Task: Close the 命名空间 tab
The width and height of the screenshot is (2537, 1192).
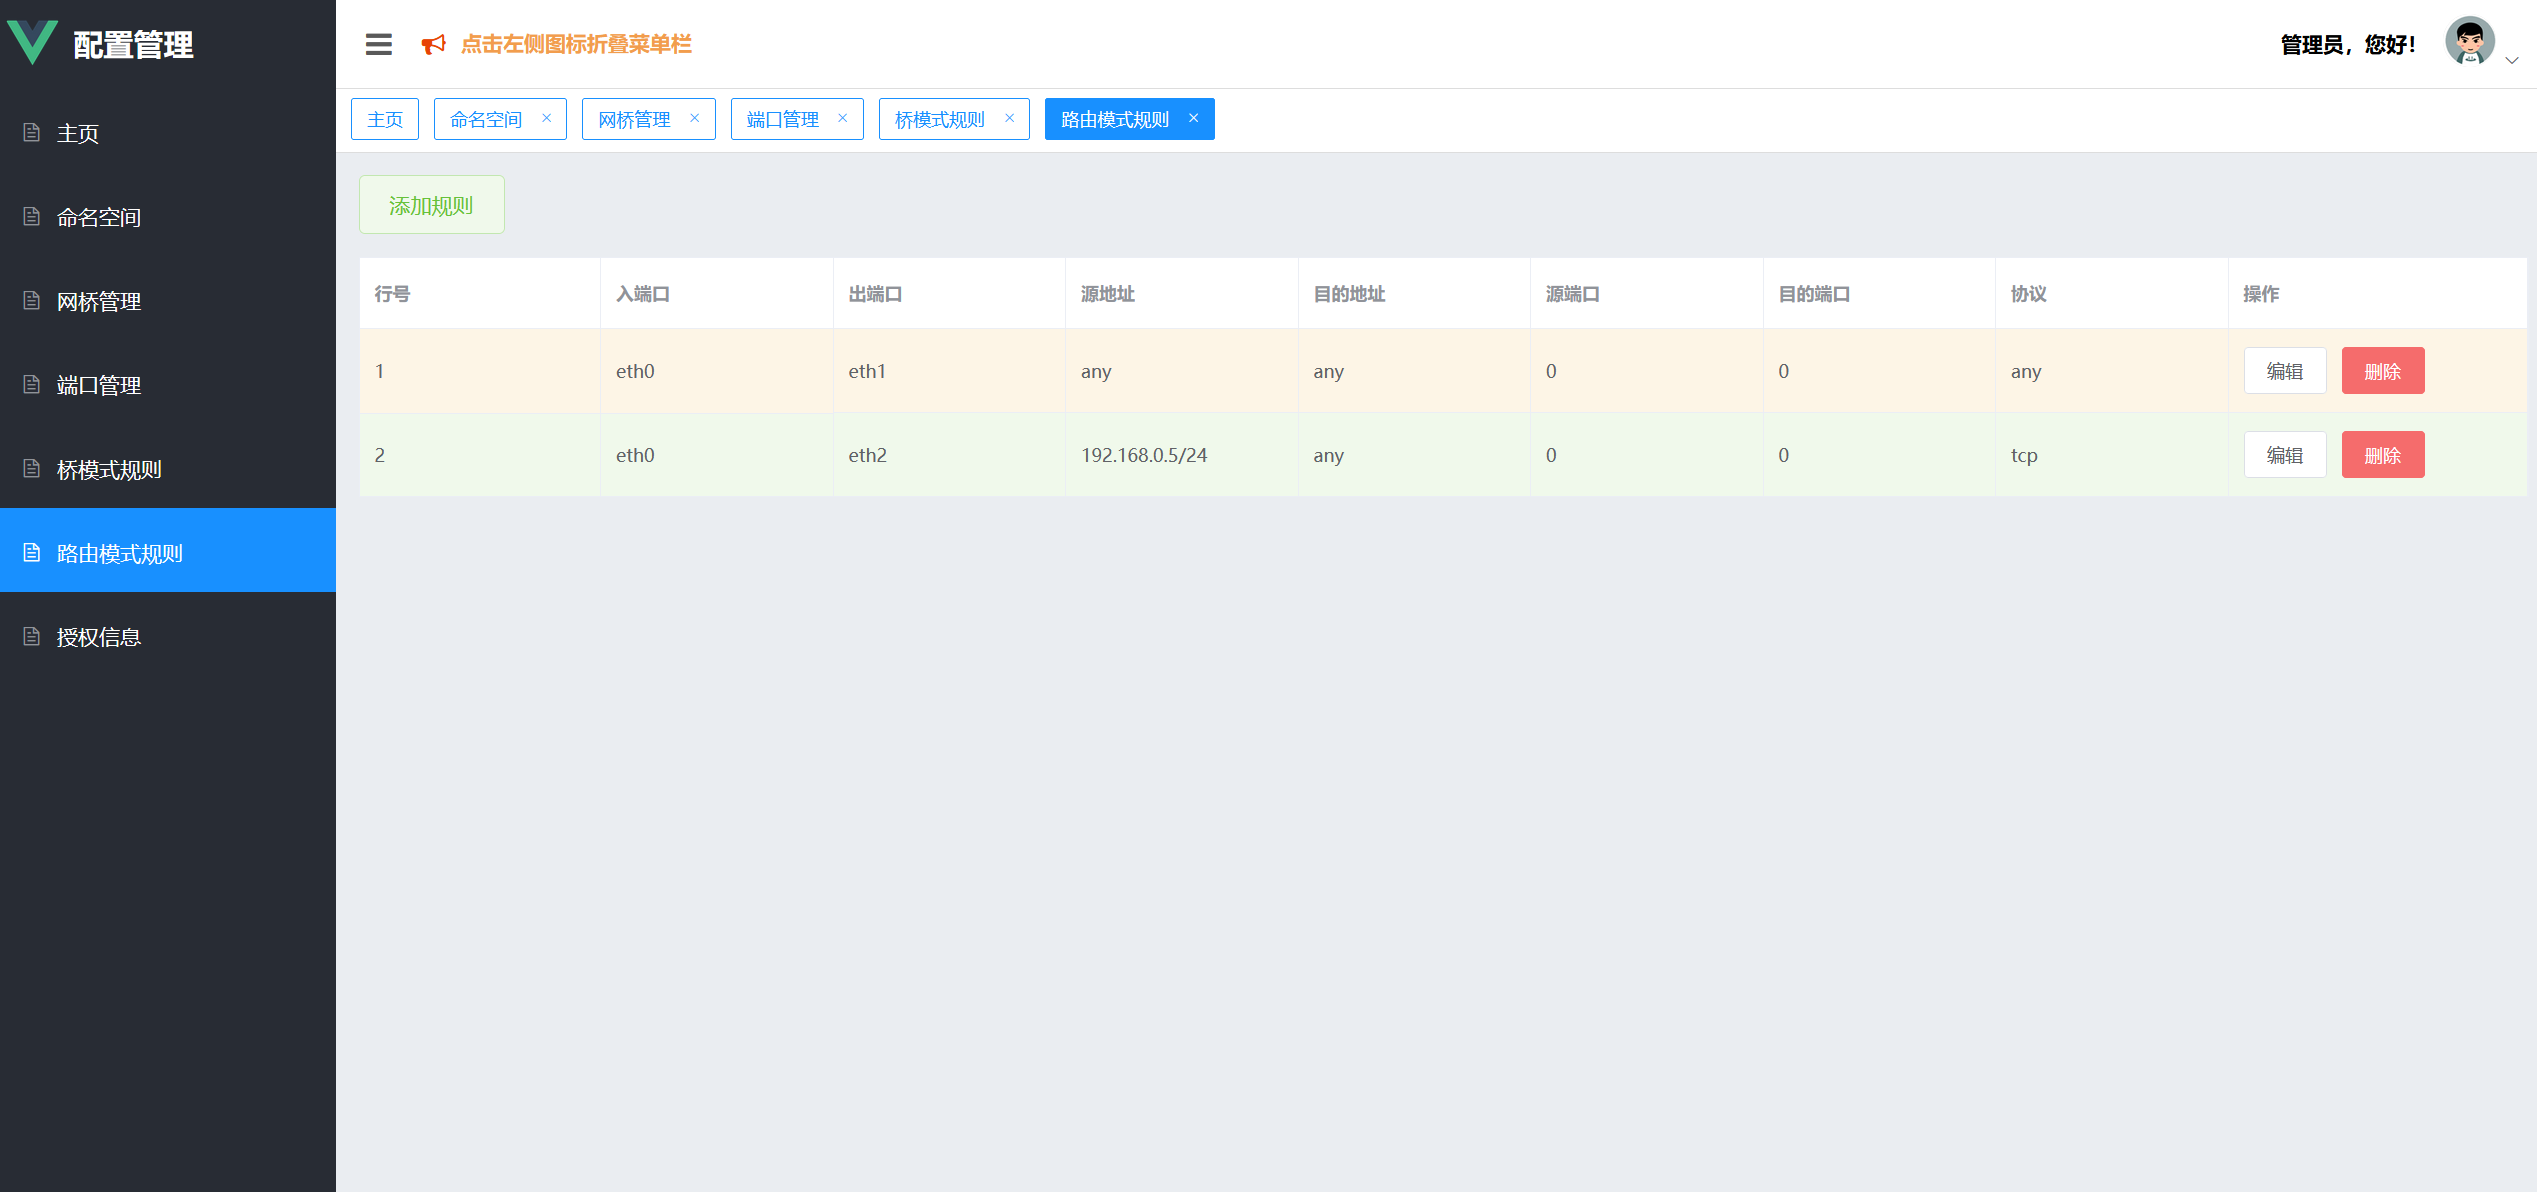Action: point(546,118)
